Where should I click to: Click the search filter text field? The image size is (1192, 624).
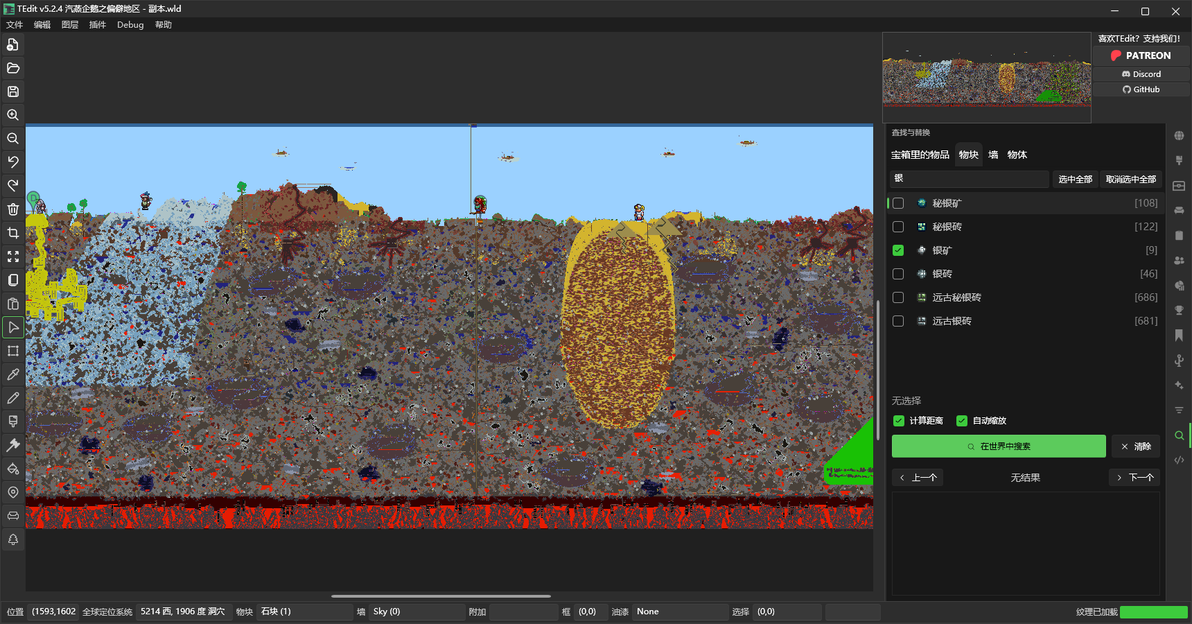tap(969, 179)
